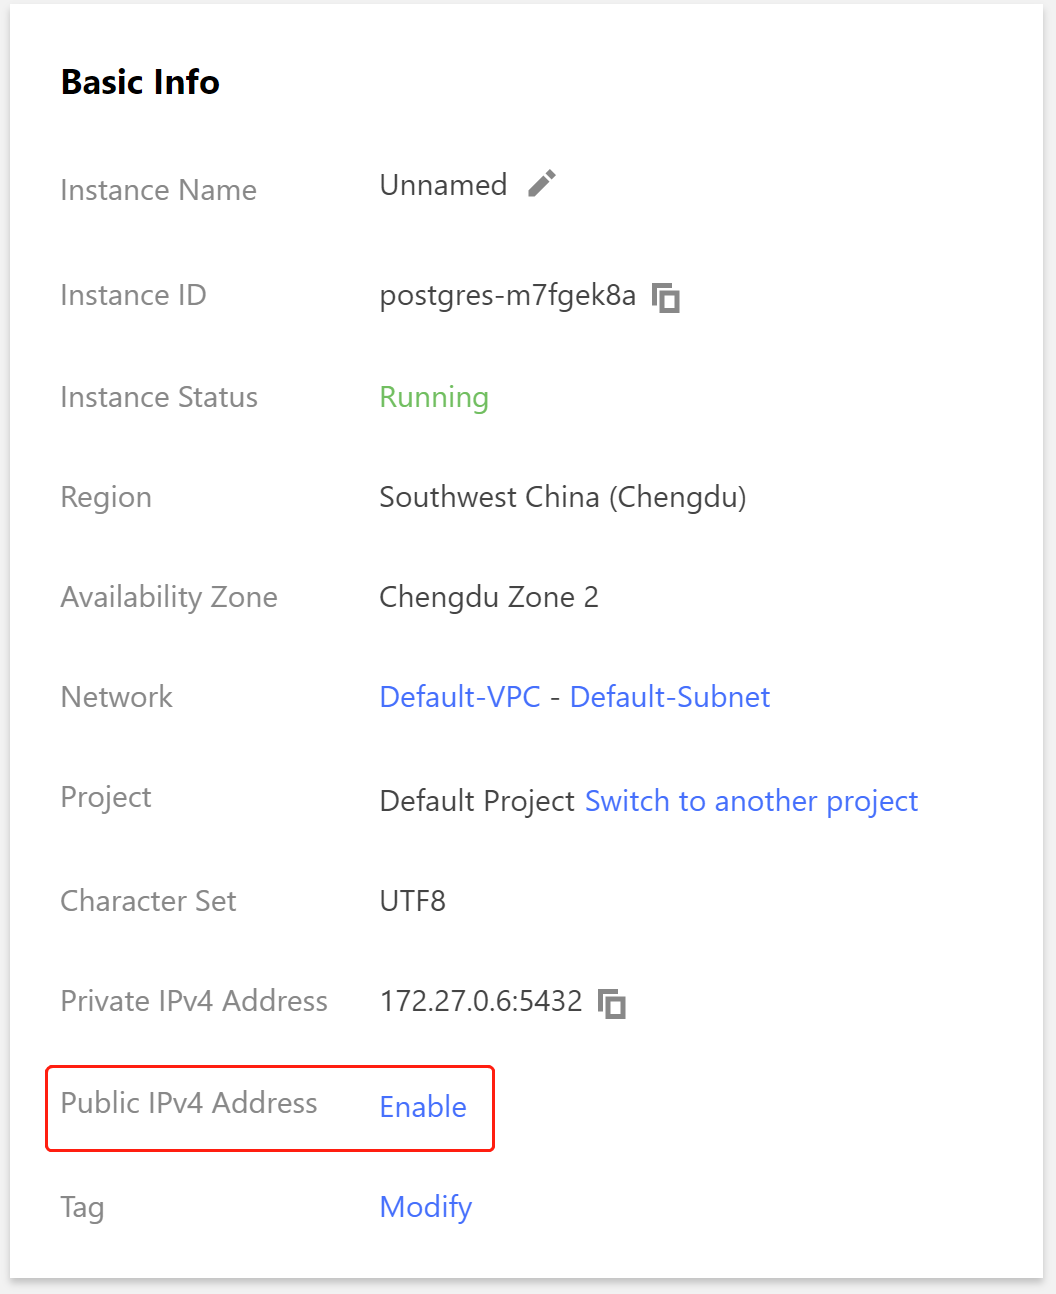Modify the instance tags

click(x=426, y=1207)
